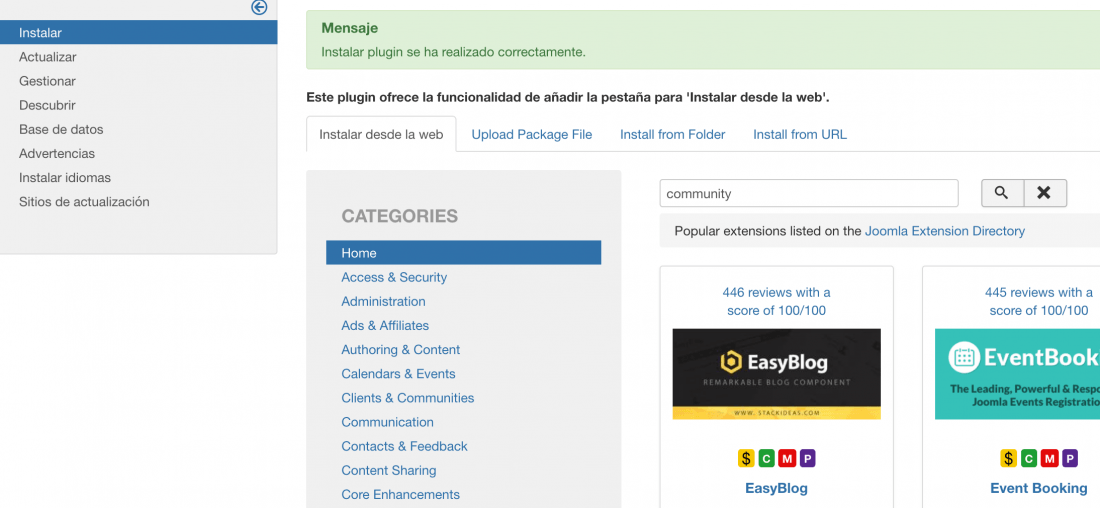Open the Joomla Extension Directory link
Image resolution: width=1100 pixels, height=508 pixels.
[945, 231]
